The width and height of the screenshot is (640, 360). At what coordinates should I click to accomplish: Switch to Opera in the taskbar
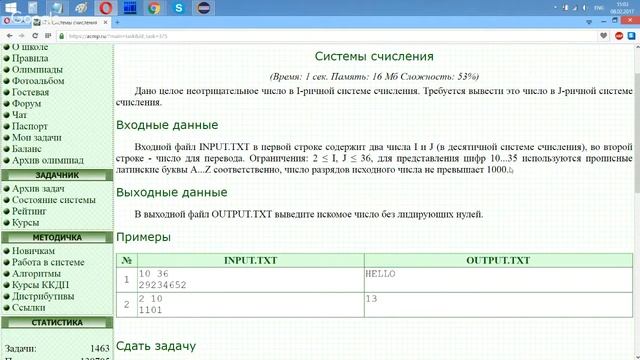click(x=106, y=8)
